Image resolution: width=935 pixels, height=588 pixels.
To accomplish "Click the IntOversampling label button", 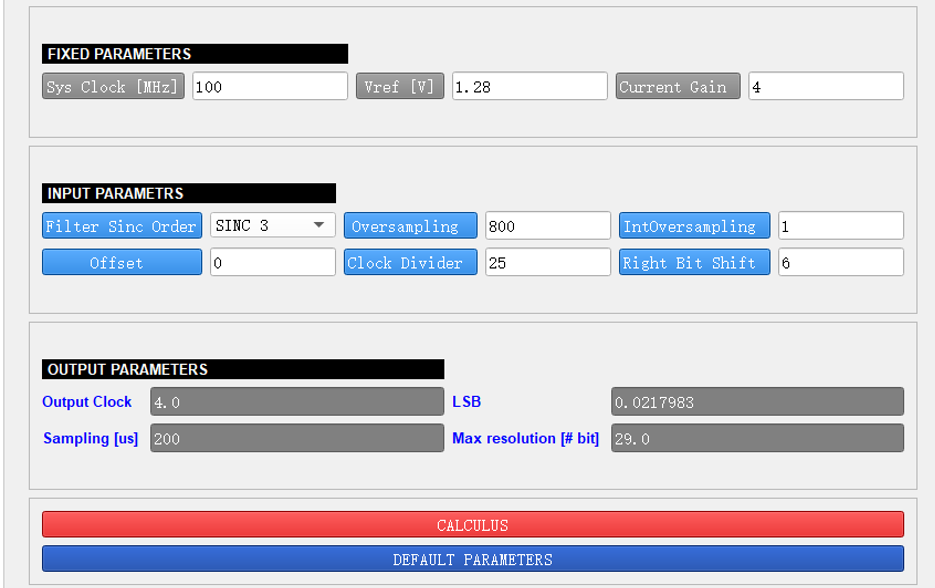I will (694, 225).
